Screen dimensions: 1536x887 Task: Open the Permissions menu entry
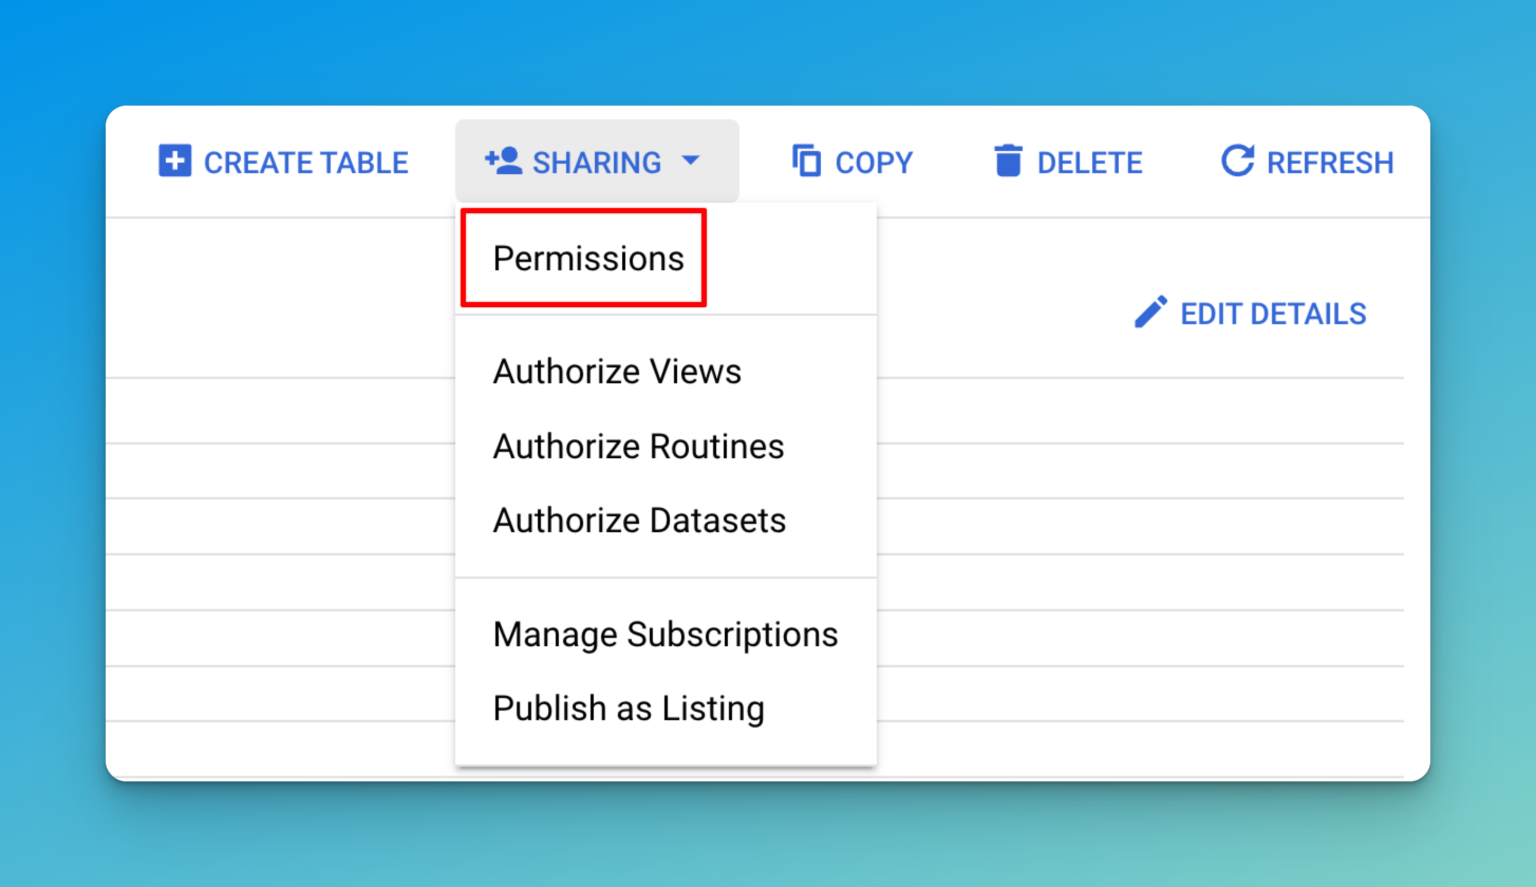tap(586, 258)
